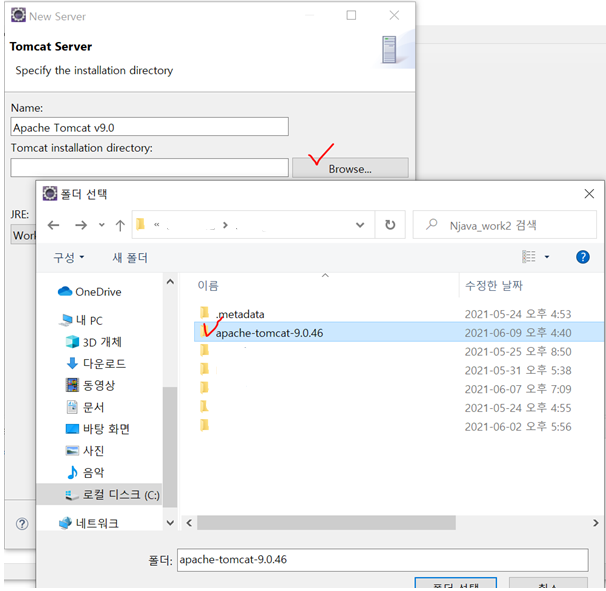606x591 pixels.
Task: Open 다운로드 folder
Action: coord(96,364)
